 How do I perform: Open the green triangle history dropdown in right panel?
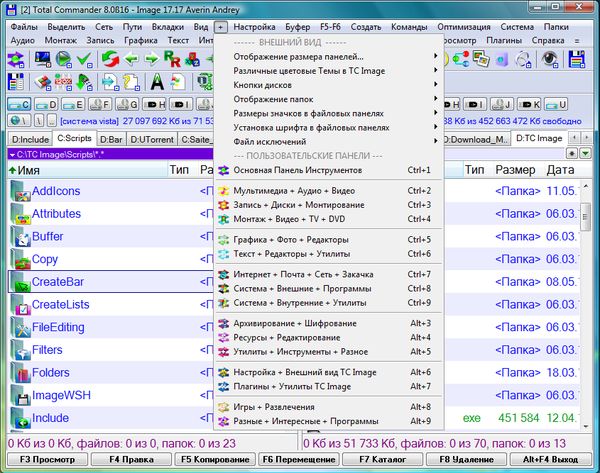point(585,153)
